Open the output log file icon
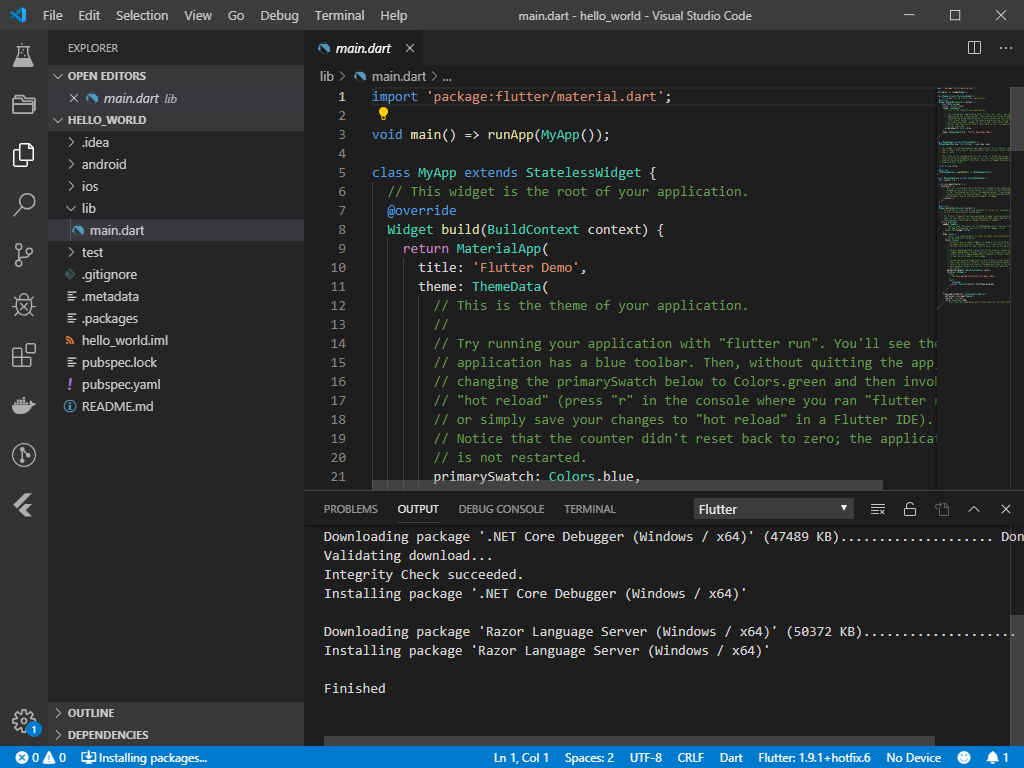Screen dimensions: 1024x768 point(942,509)
